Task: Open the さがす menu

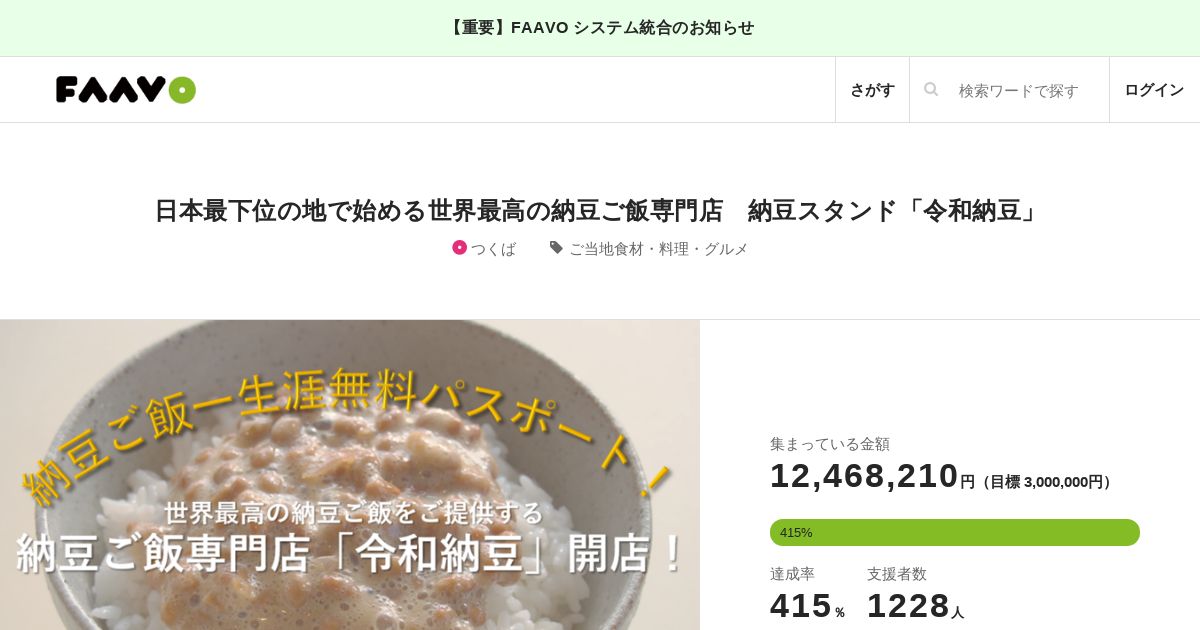Action: [x=872, y=90]
